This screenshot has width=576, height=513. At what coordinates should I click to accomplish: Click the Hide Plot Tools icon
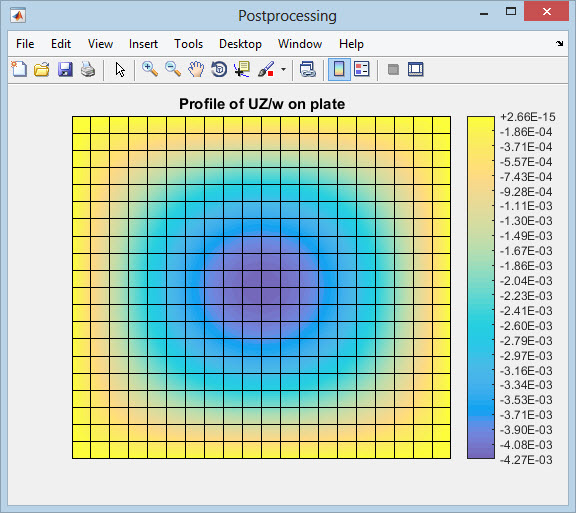coord(393,69)
